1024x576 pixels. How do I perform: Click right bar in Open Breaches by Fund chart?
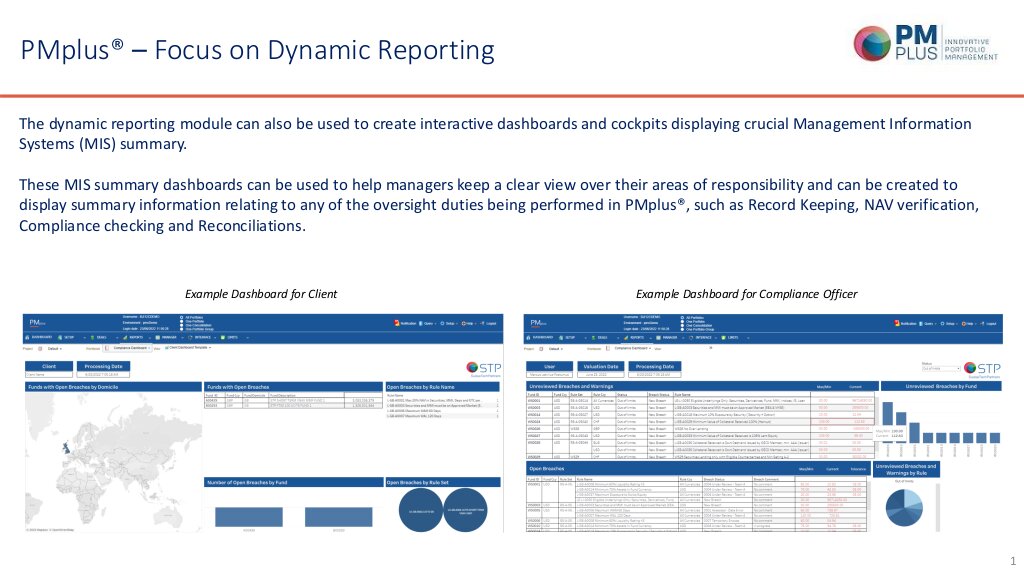coord(338,517)
